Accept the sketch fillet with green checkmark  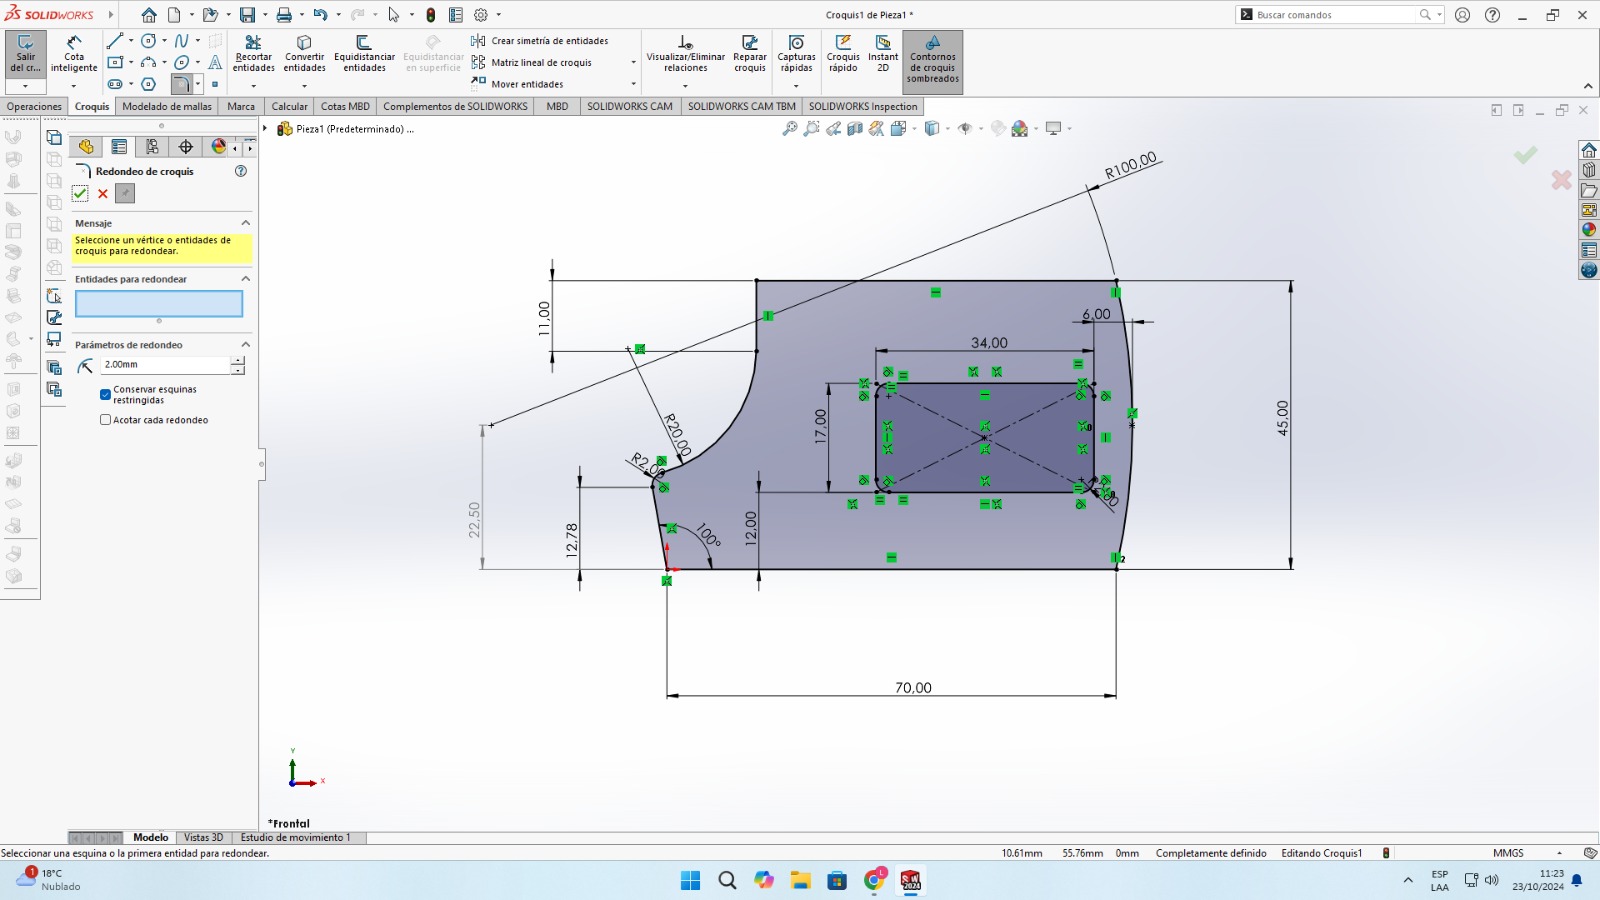coord(80,194)
